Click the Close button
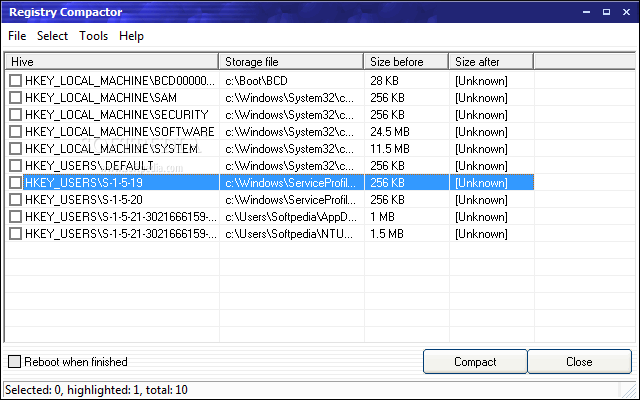The width and height of the screenshot is (640, 400). pos(579,362)
